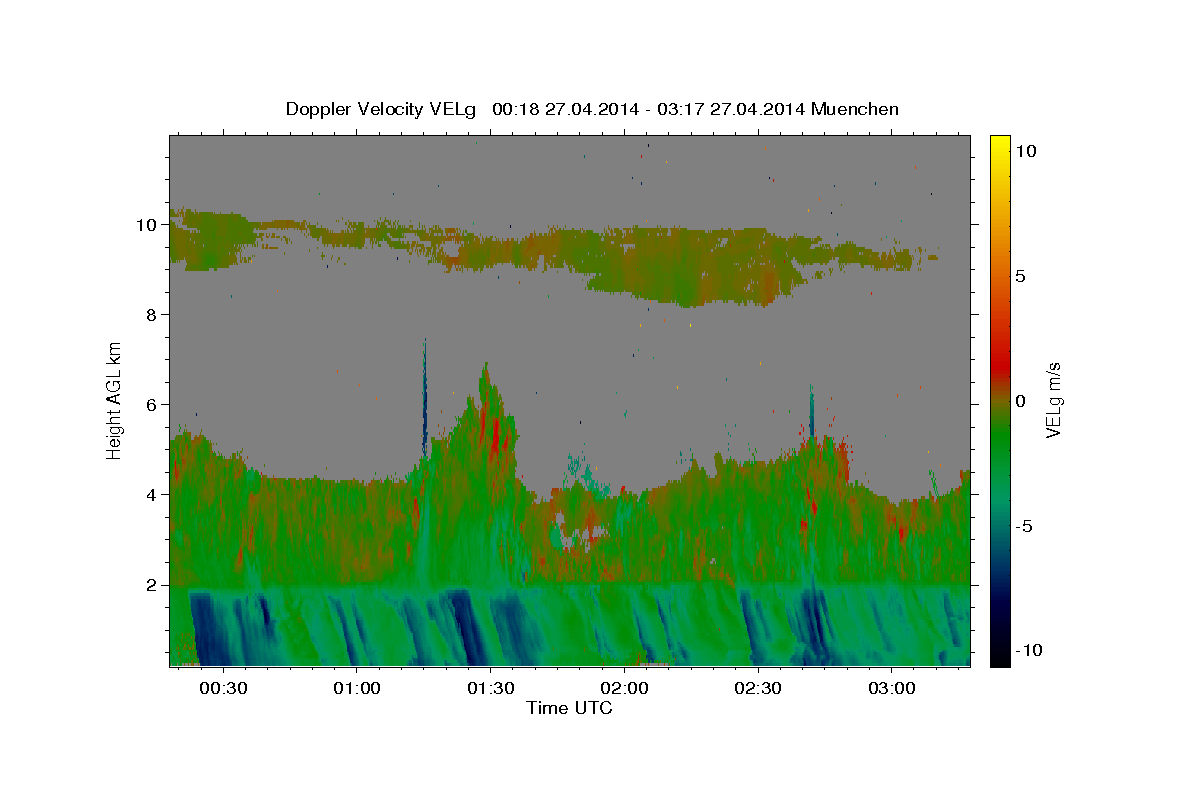Click the 00:30 time tick label

pos(222,689)
